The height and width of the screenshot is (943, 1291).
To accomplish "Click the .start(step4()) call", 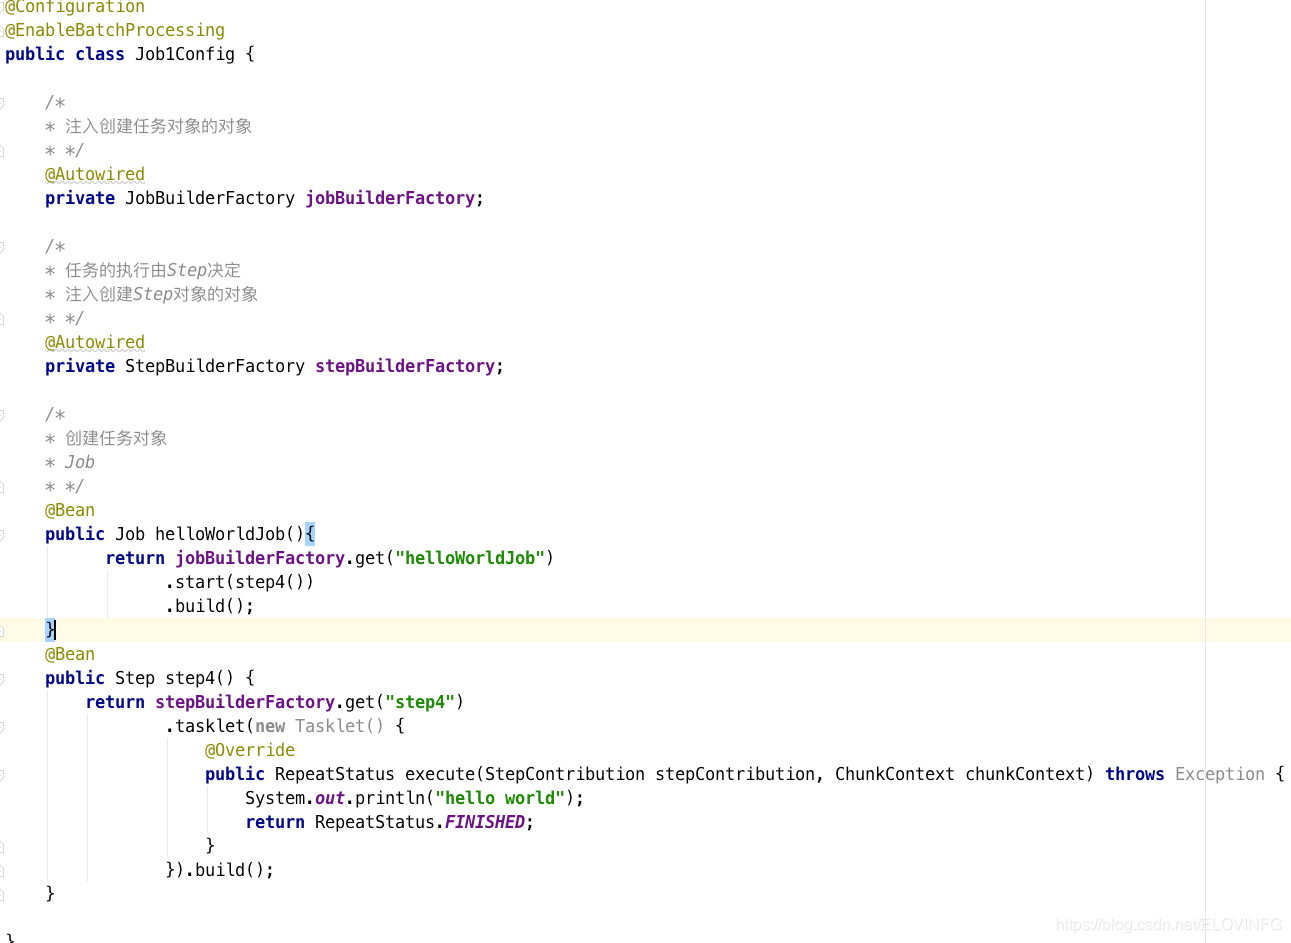I will 240,582.
